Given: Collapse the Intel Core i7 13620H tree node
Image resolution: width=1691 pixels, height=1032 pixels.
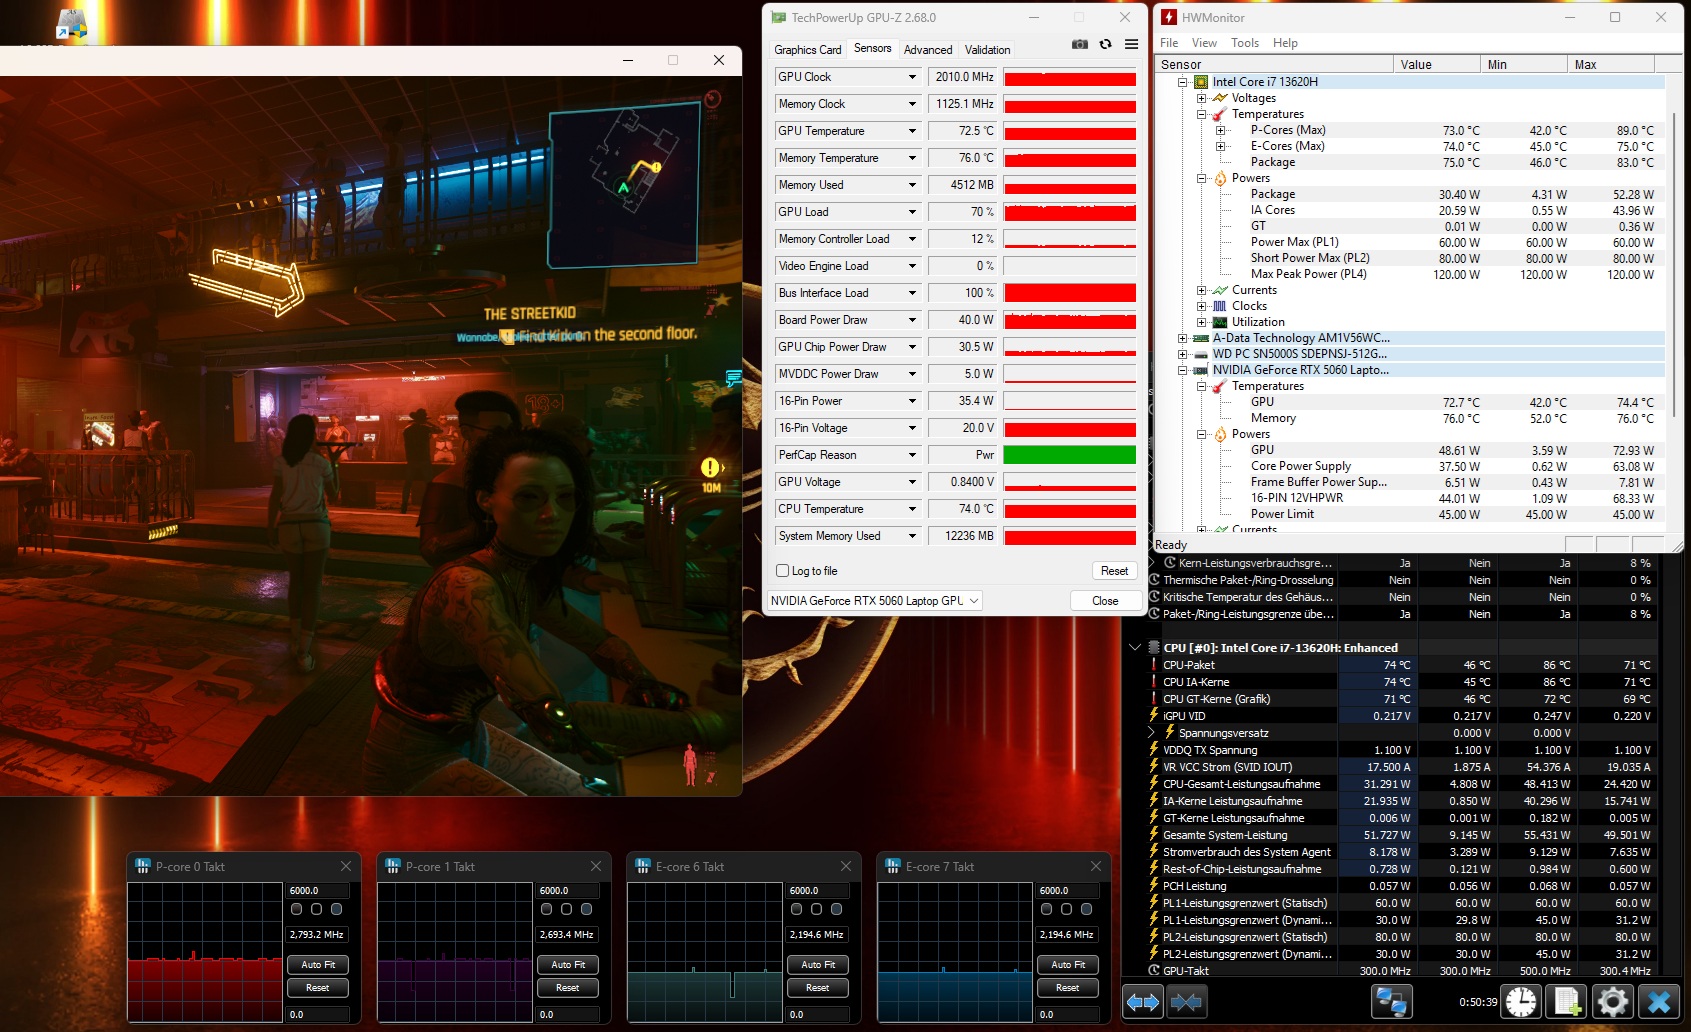Looking at the screenshot, I should click(x=1182, y=82).
